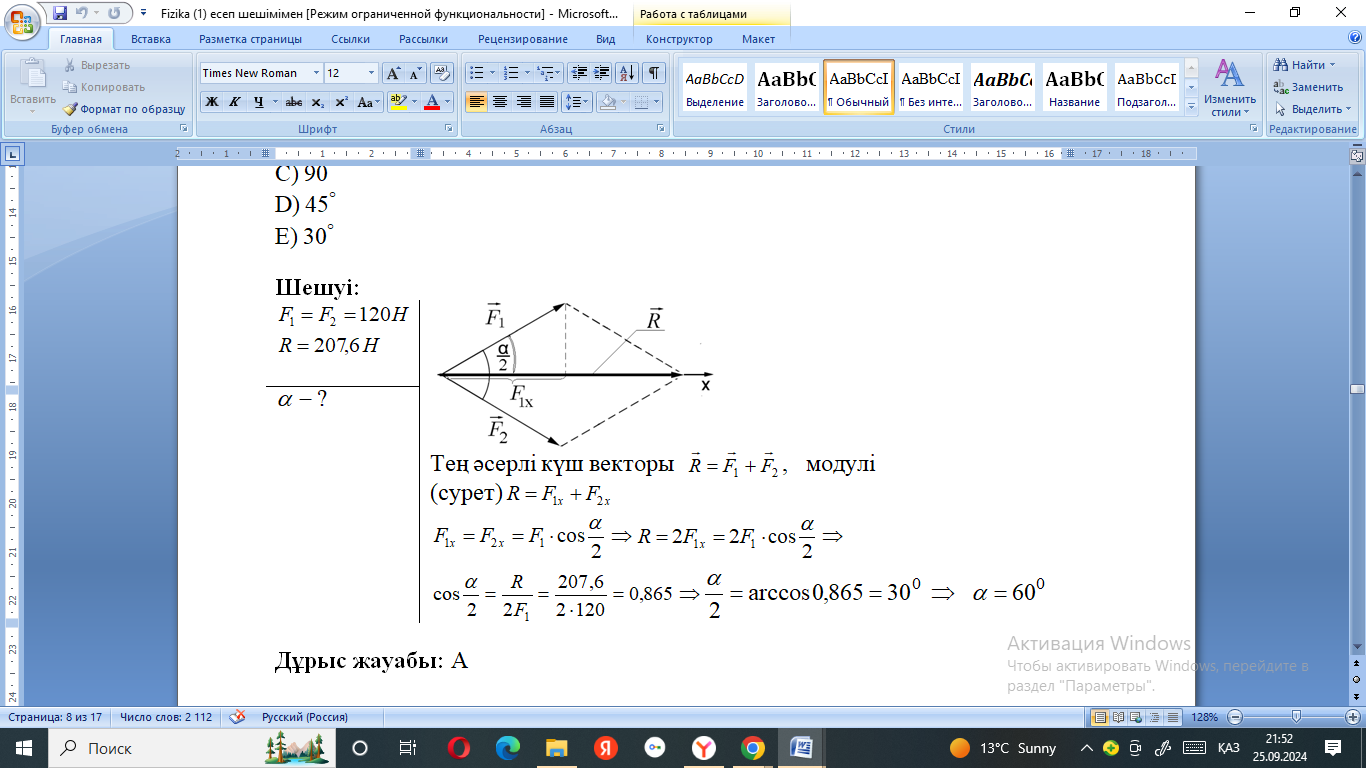1366x768 pixels.
Task: Save the document from Quick Access toolbar
Action: point(60,13)
